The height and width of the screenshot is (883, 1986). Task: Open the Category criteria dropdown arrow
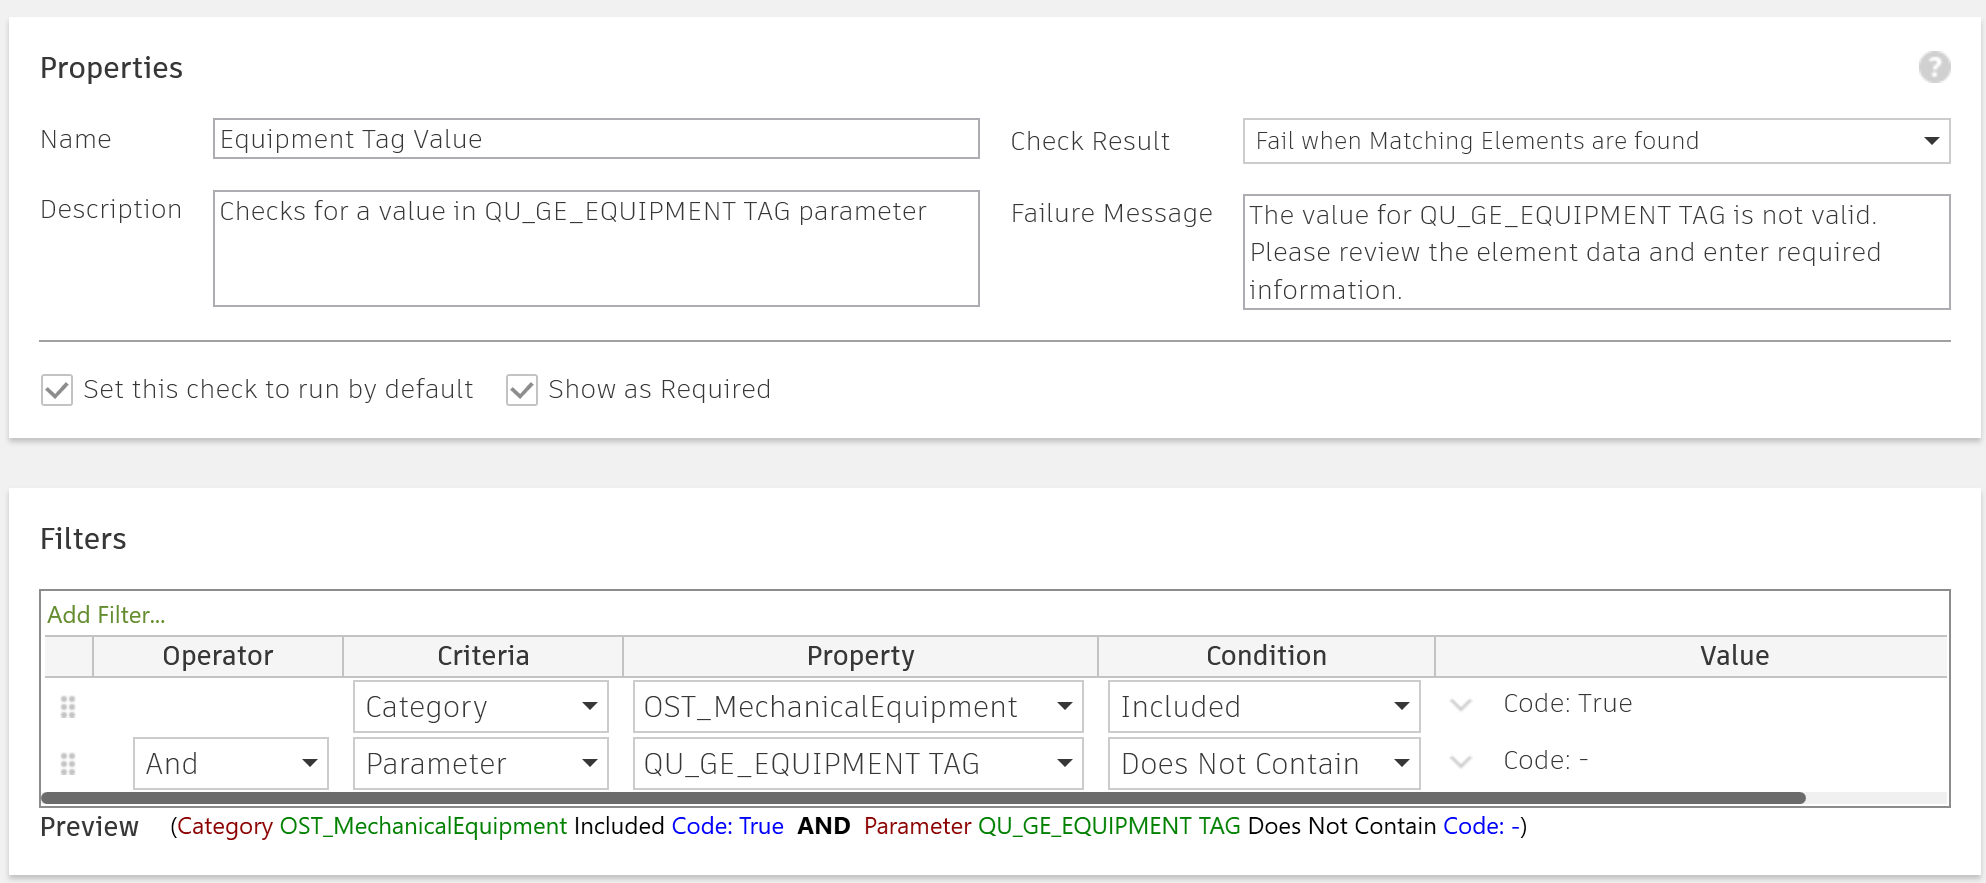click(x=591, y=706)
